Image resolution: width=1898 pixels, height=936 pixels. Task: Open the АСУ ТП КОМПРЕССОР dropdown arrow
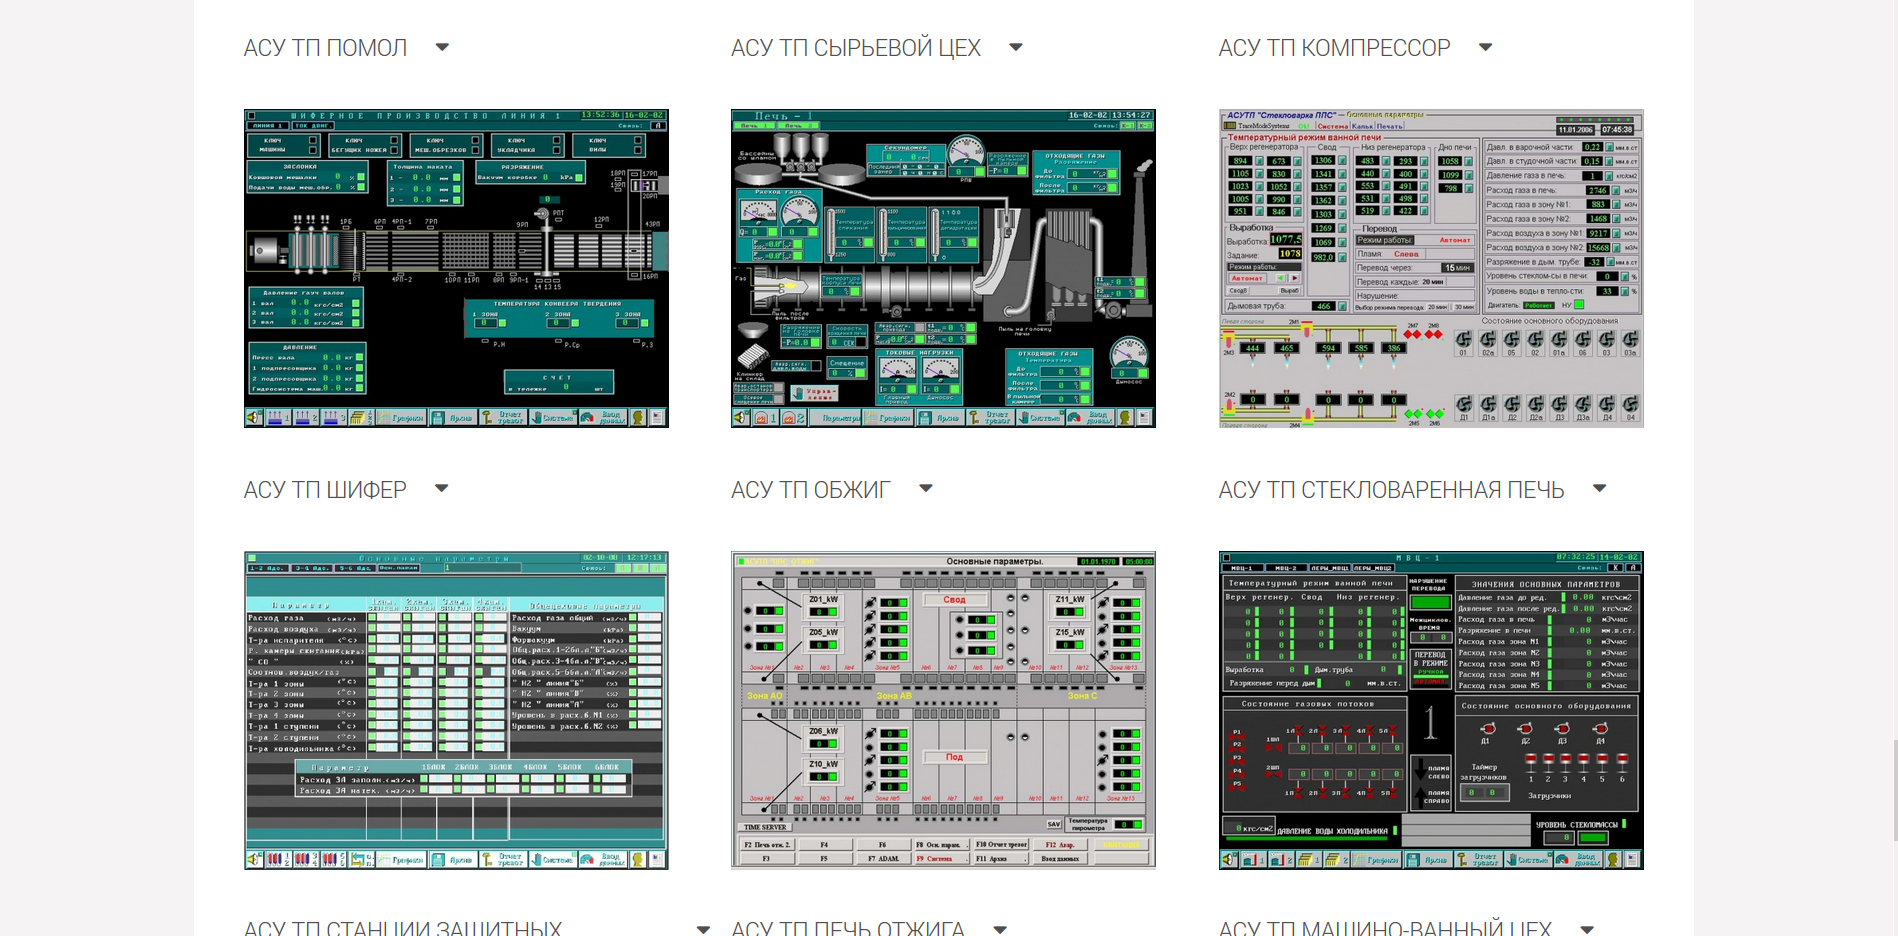(1485, 47)
